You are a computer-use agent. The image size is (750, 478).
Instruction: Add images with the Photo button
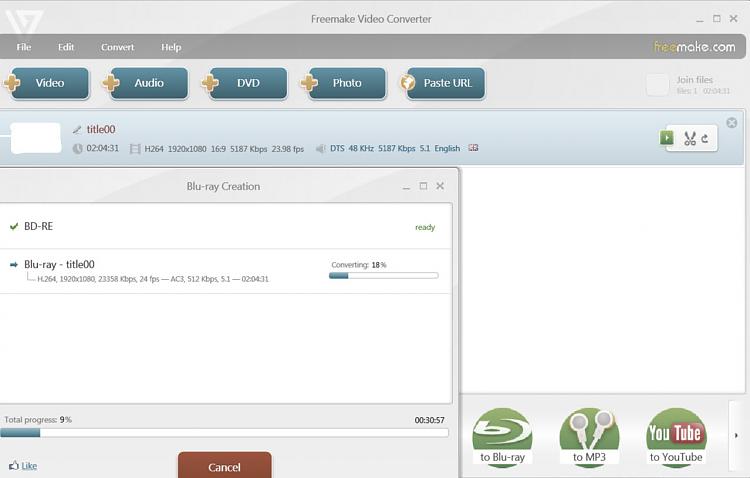[x=343, y=83]
